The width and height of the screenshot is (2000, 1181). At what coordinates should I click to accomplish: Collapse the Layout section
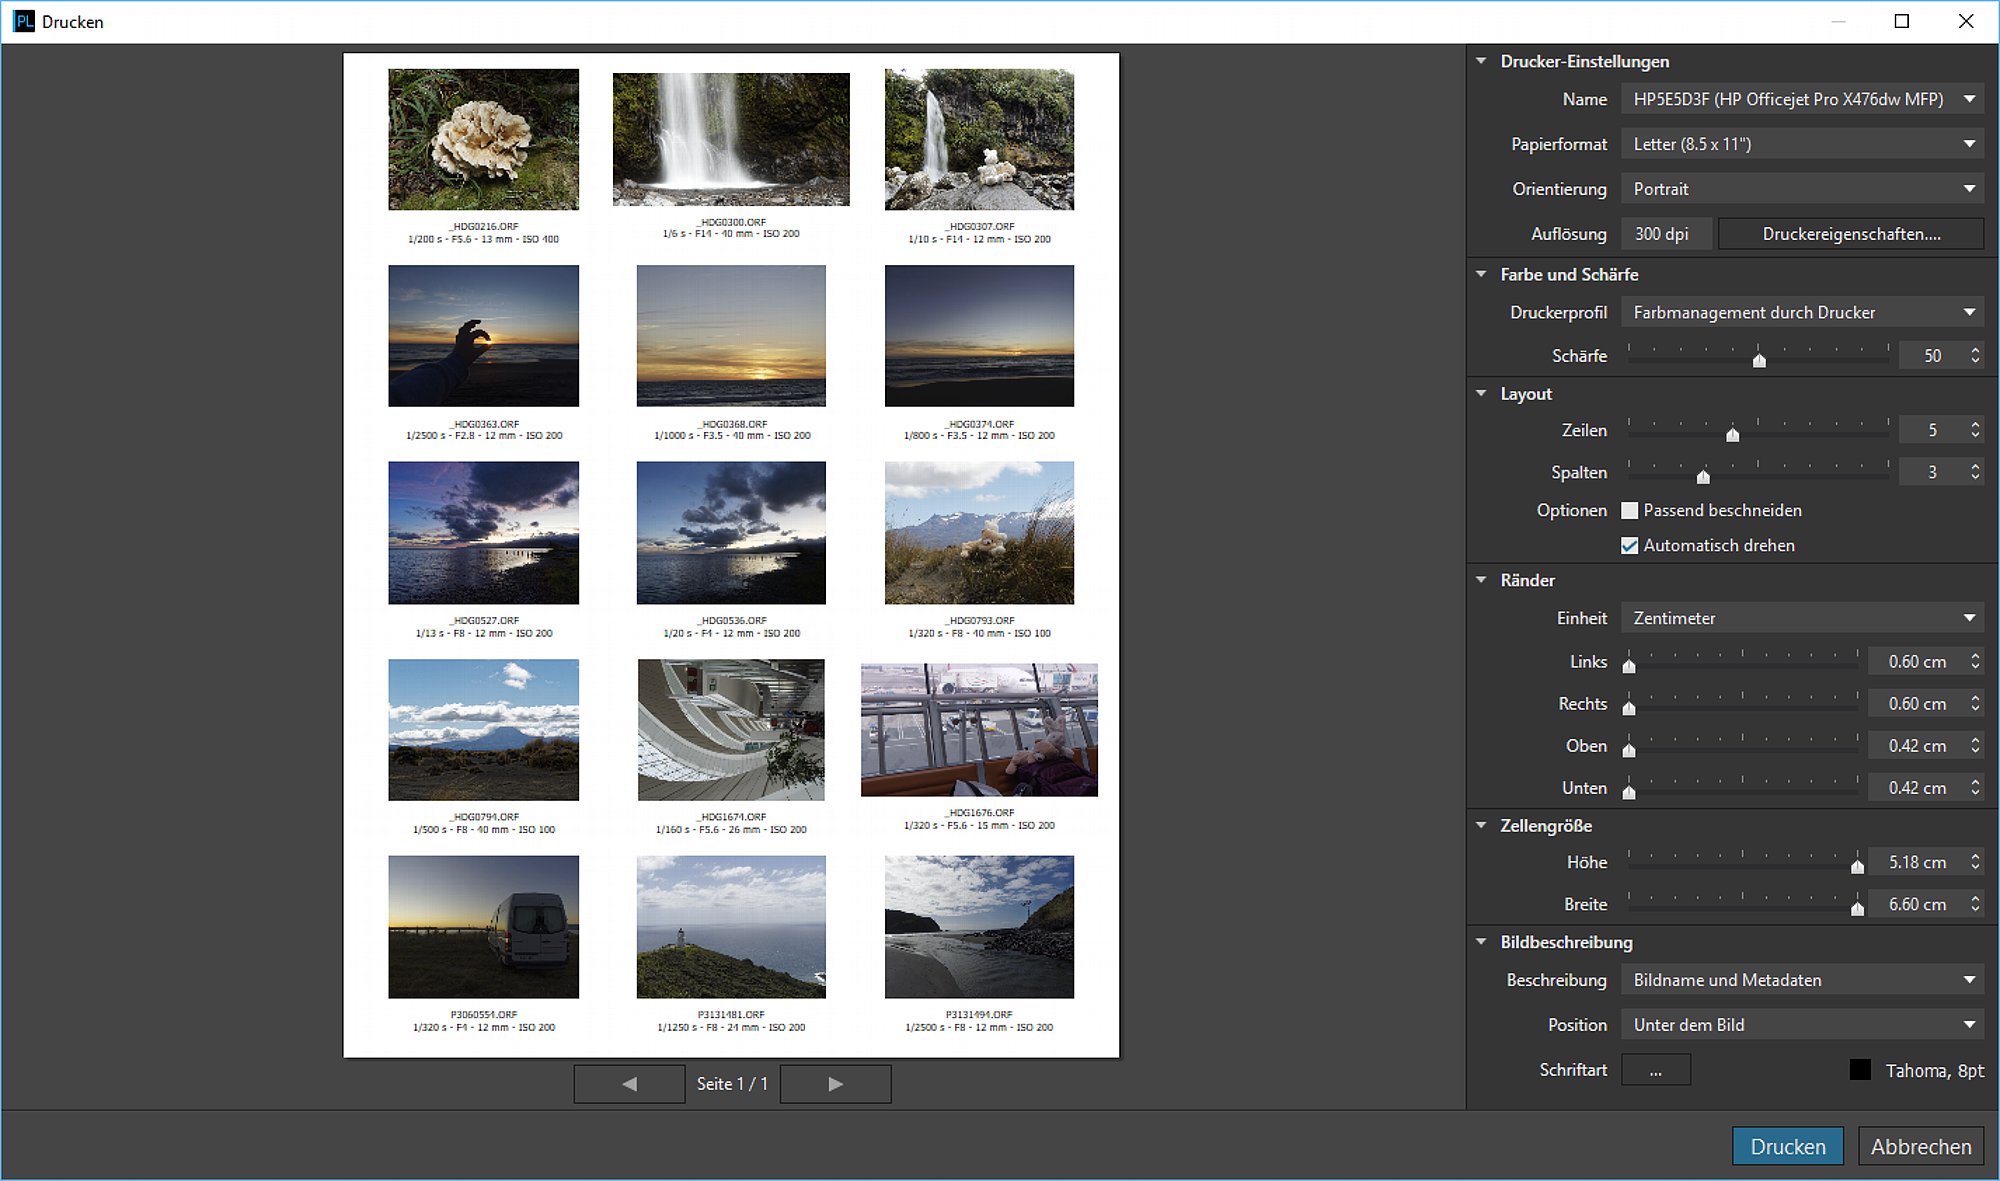click(1481, 394)
